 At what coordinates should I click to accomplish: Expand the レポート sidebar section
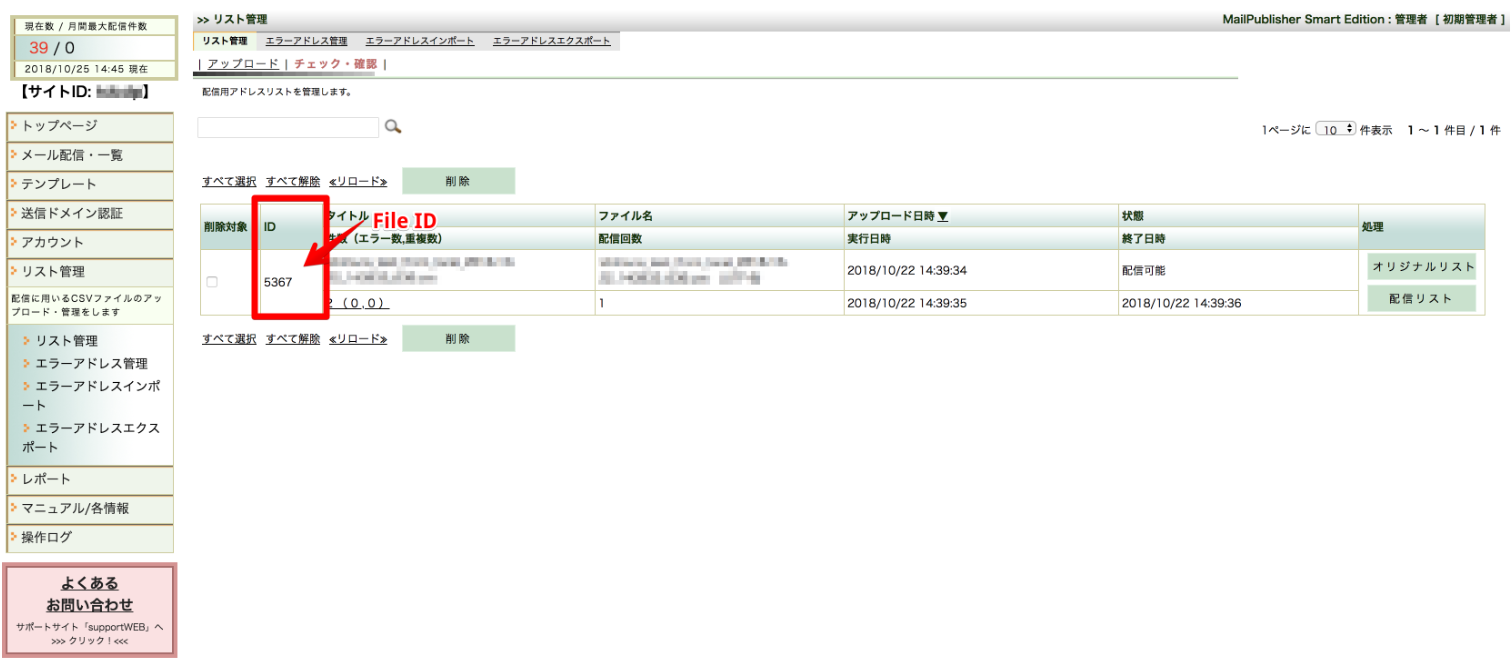(90, 479)
